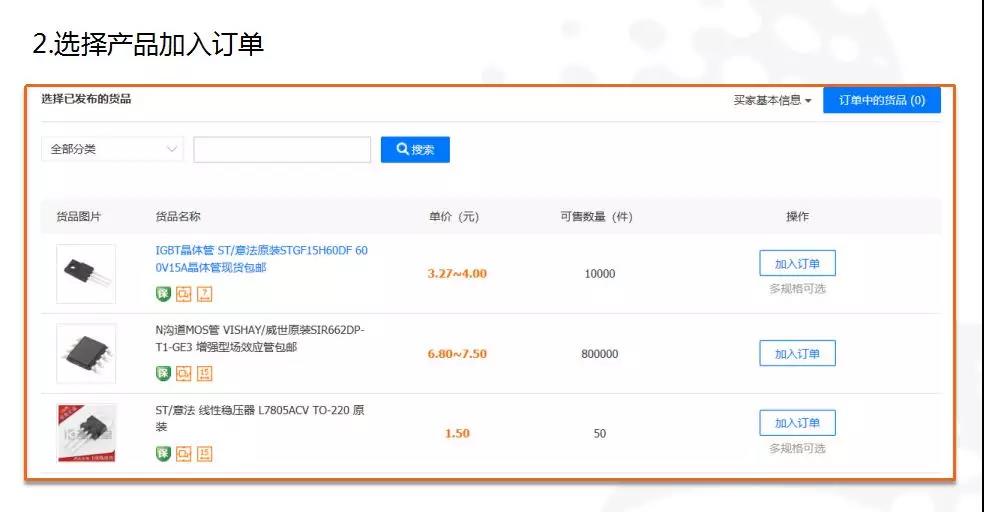Click orange middle badge under IGBT product
The height and width of the screenshot is (512, 984).
(183, 293)
